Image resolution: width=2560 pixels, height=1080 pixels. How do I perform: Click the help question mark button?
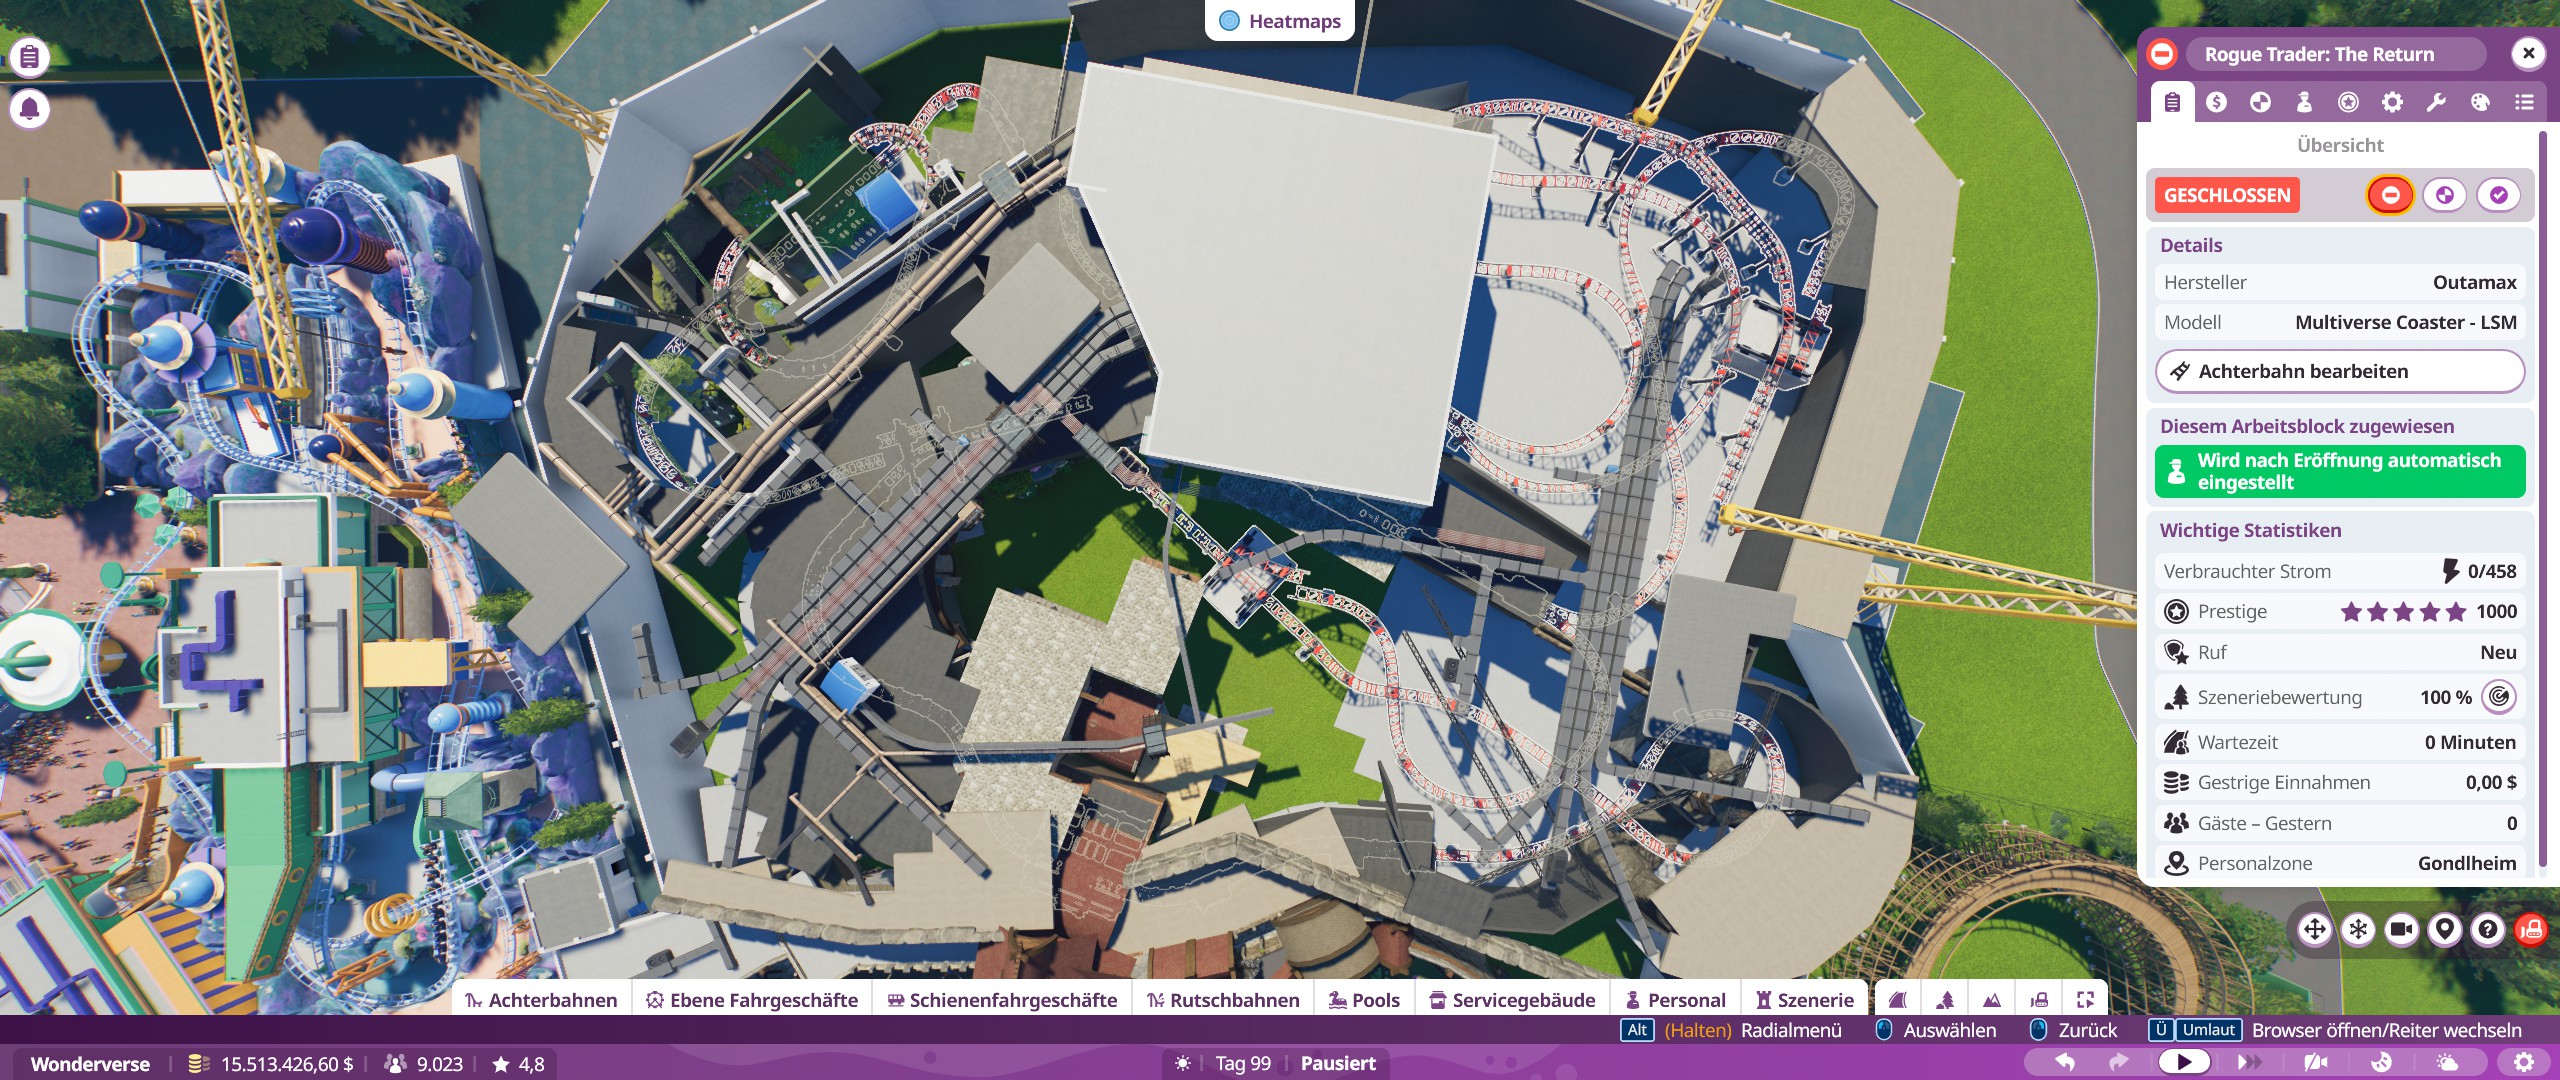coord(2488,929)
